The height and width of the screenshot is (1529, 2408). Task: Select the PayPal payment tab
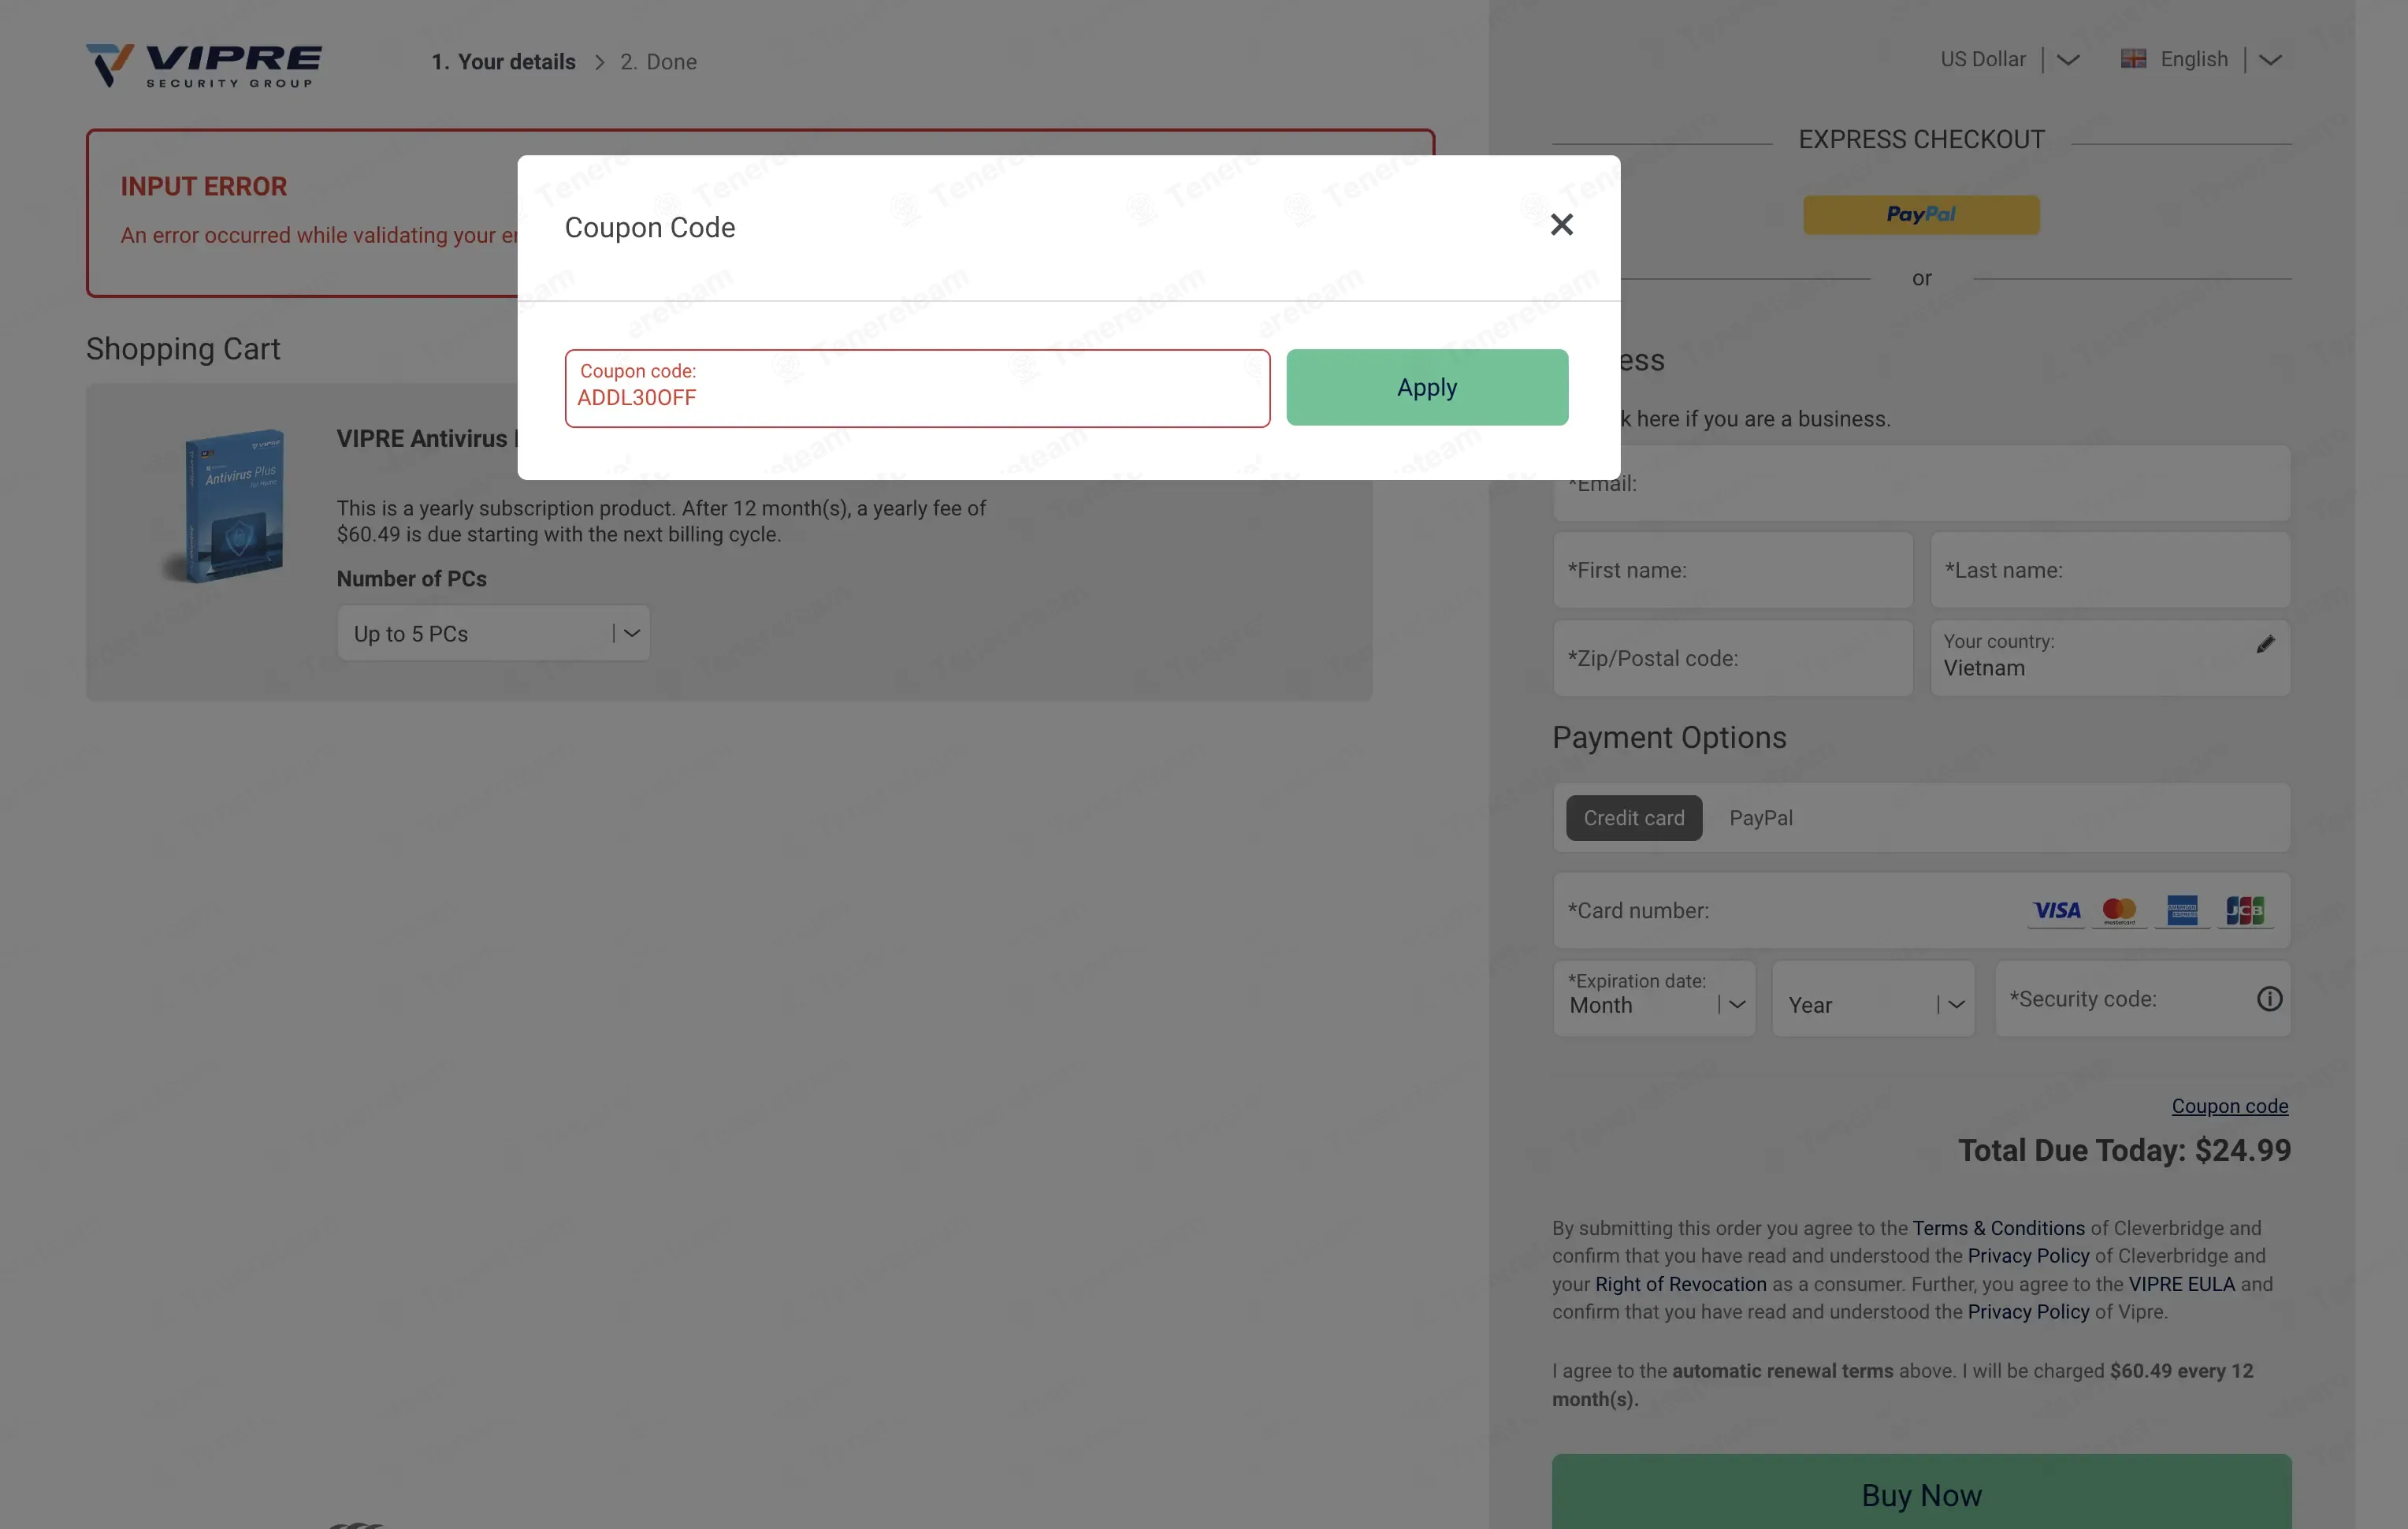(1760, 818)
